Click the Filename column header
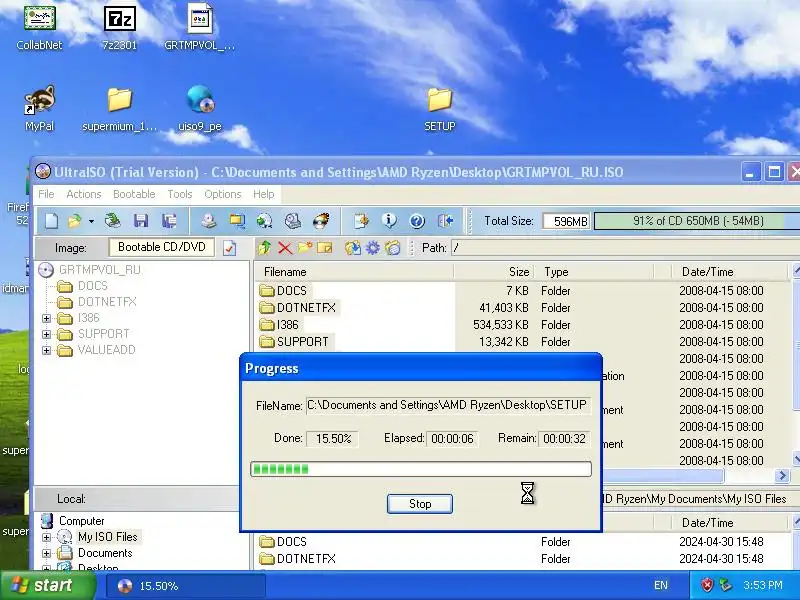The height and width of the screenshot is (600, 800). pyautogui.click(x=354, y=272)
